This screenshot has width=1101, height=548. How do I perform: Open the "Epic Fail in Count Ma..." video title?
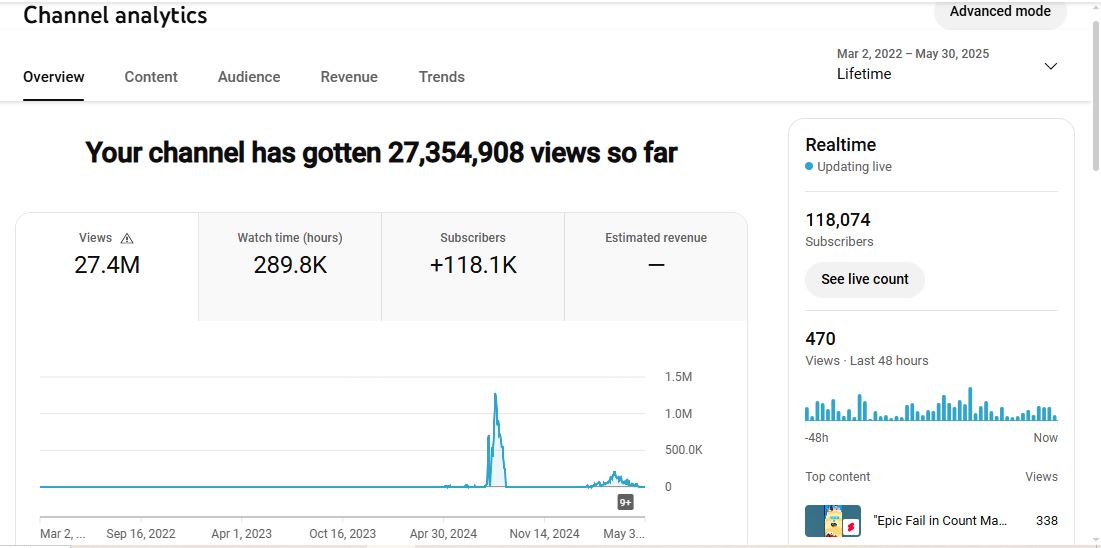(940, 521)
